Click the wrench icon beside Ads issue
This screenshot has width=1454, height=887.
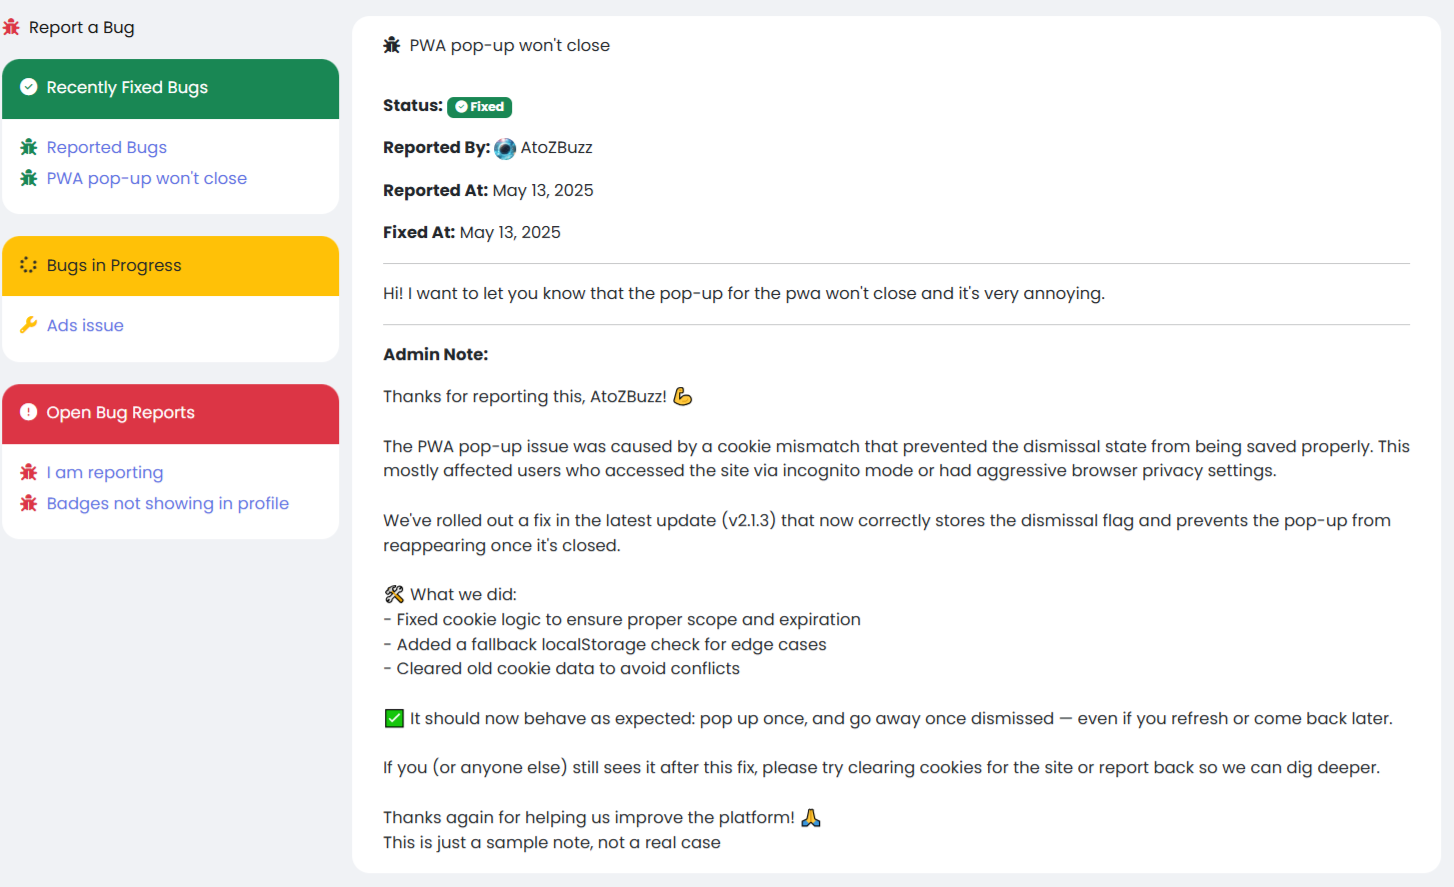29,325
